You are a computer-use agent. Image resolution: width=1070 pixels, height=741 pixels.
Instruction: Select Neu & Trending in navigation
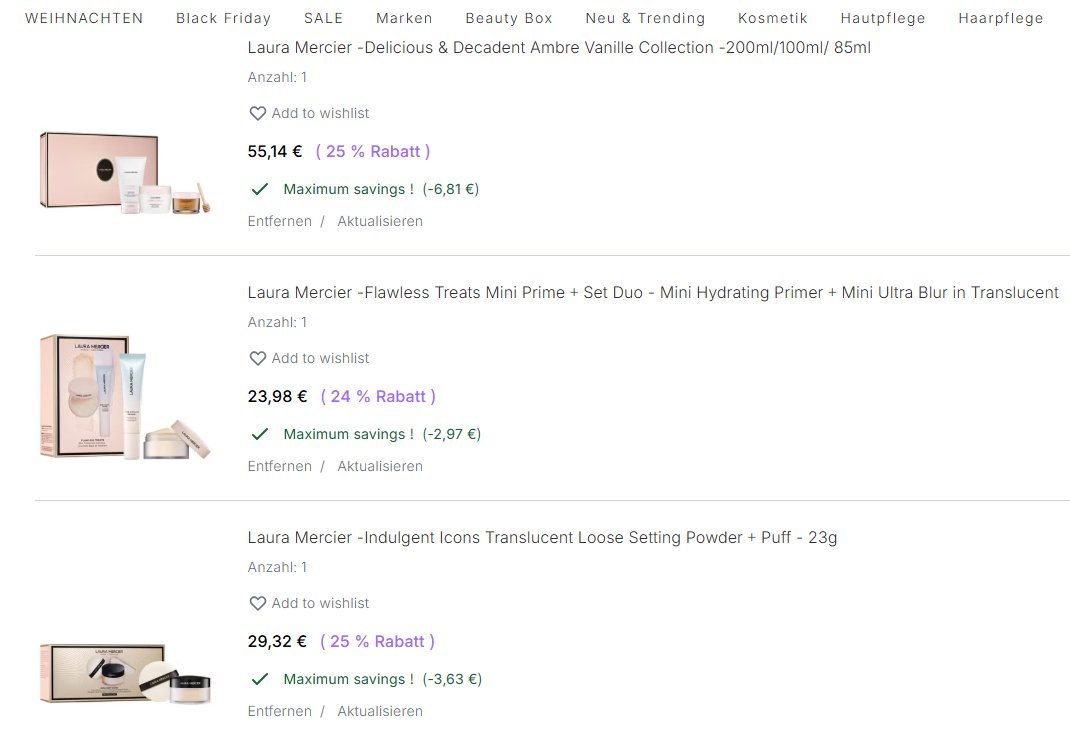(645, 18)
